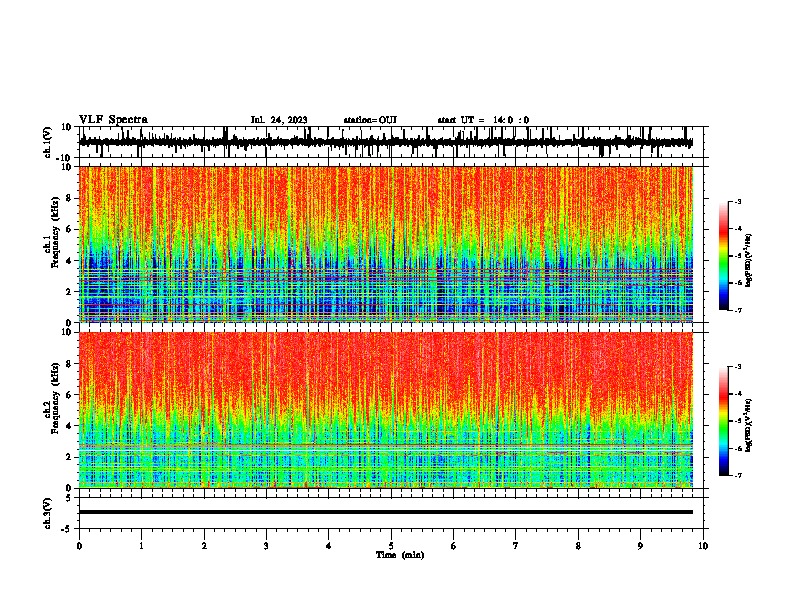
Task: Click the ch.1 voltage waveform trace
Action: point(386,142)
